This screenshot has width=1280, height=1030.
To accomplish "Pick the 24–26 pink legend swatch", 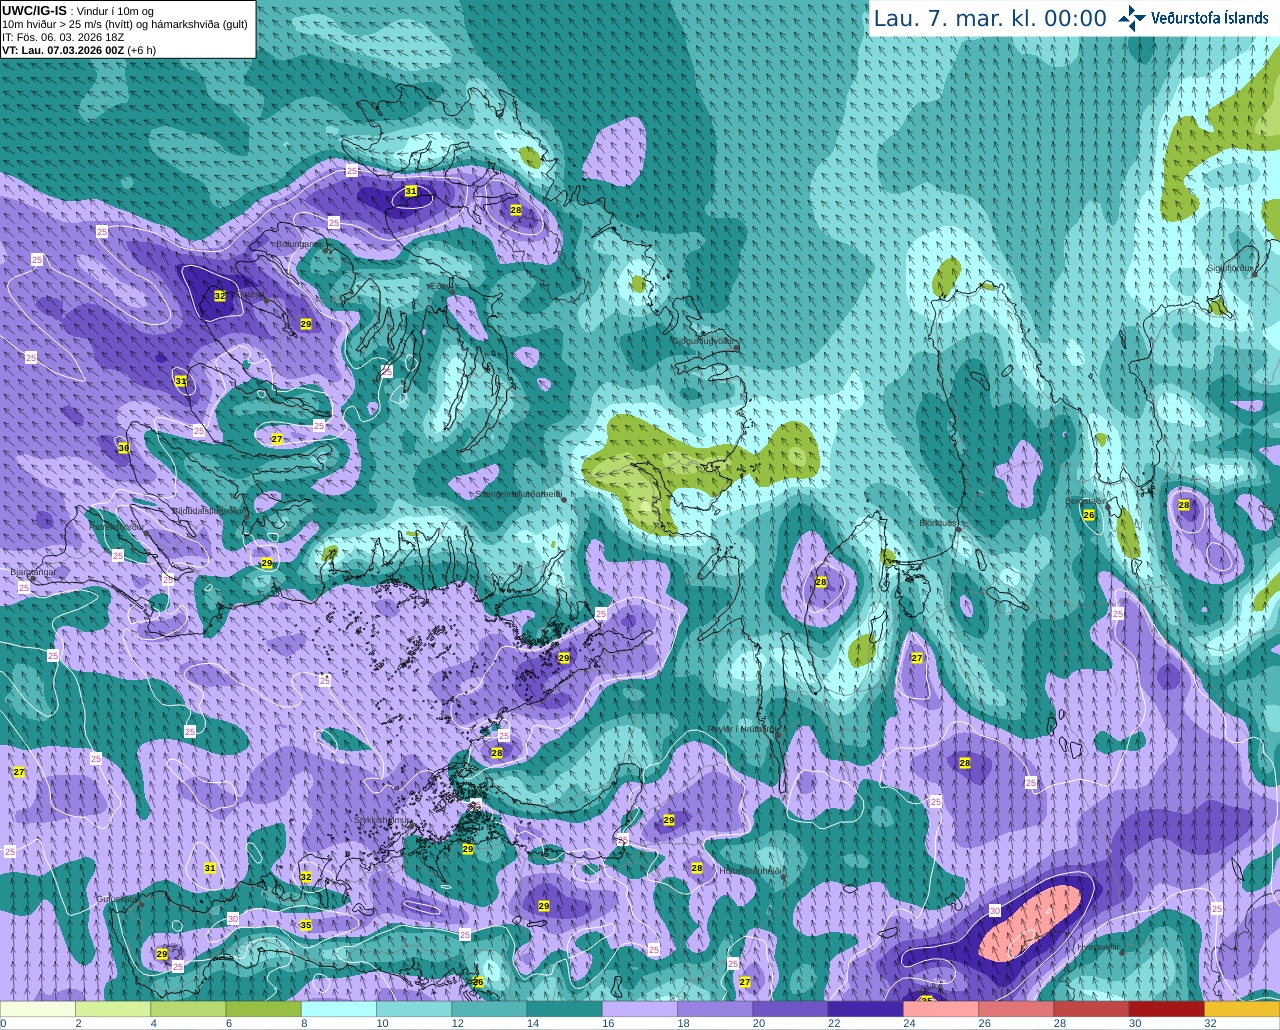I will pos(941,1009).
